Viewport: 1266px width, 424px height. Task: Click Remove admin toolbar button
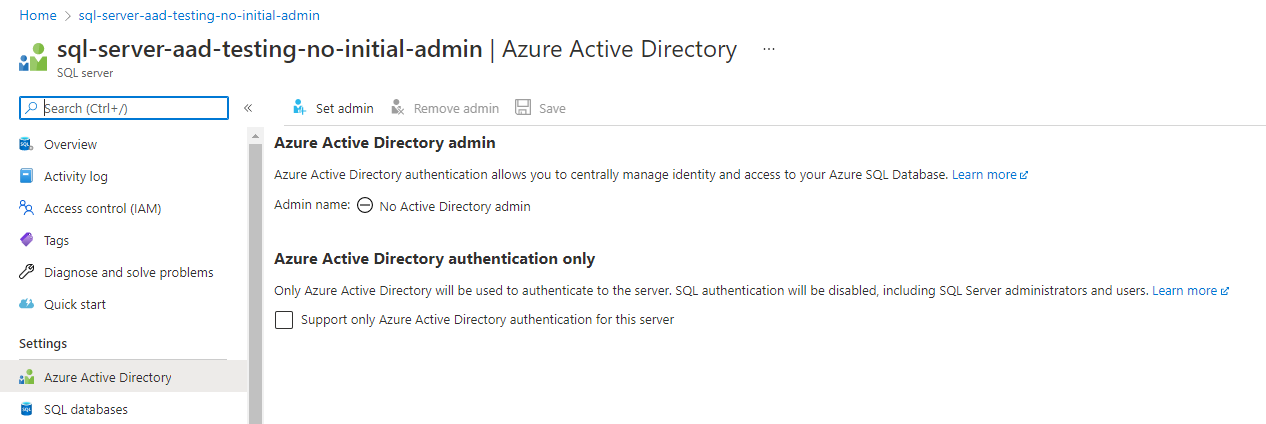pos(445,108)
